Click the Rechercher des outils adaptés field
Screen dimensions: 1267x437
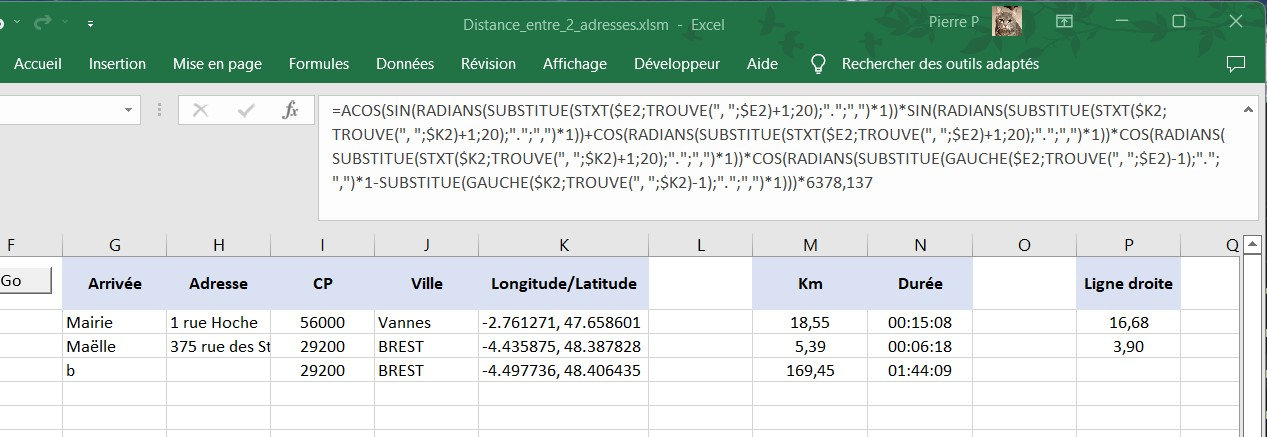[940, 64]
